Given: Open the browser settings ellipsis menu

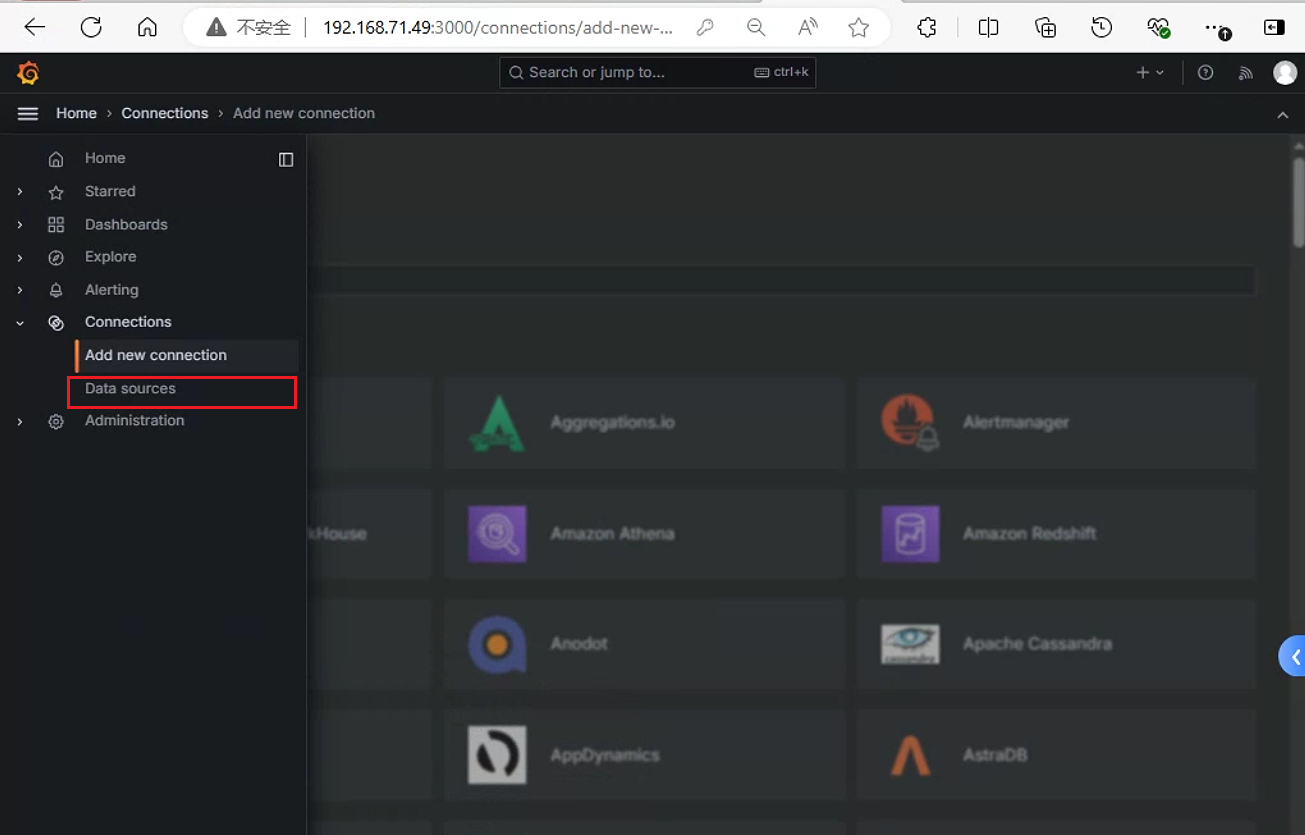Looking at the screenshot, I should [1215, 28].
